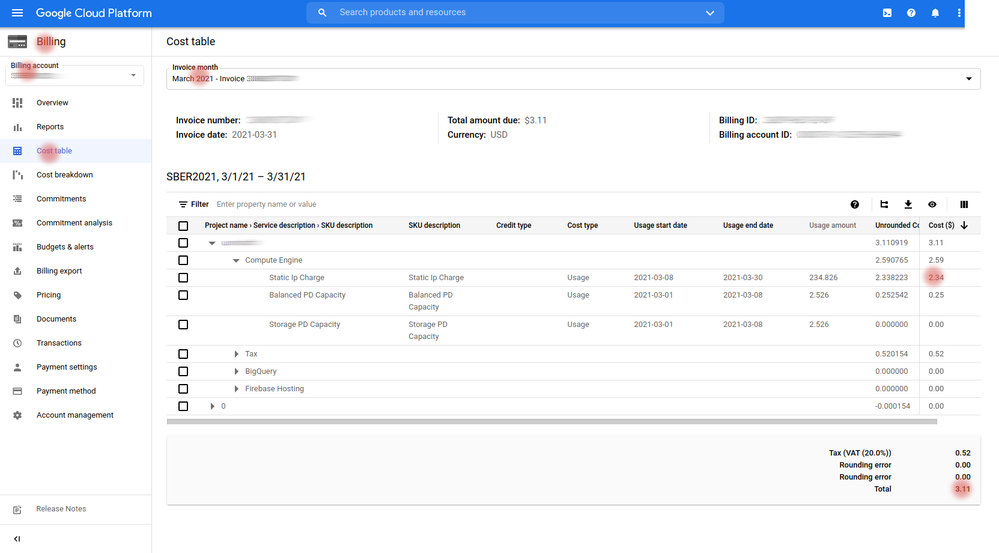Open notifications bell
This screenshot has height=553, width=999.
coord(935,13)
